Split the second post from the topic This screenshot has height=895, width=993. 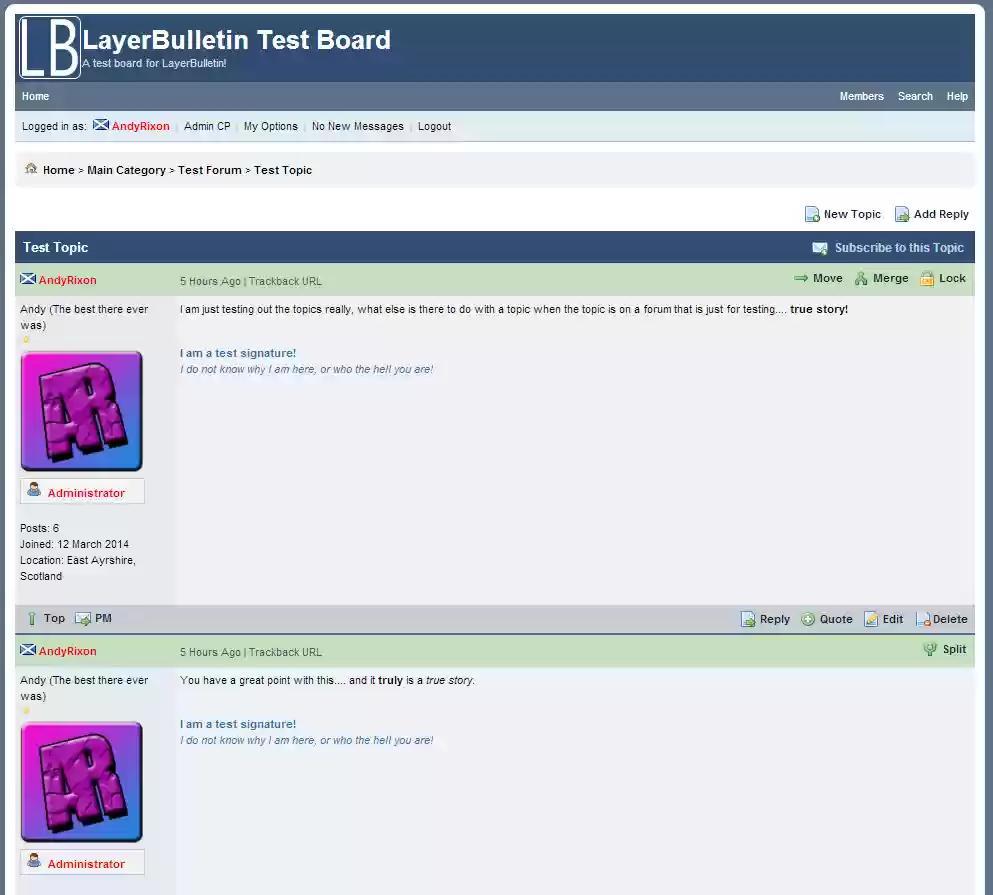coord(944,650)
